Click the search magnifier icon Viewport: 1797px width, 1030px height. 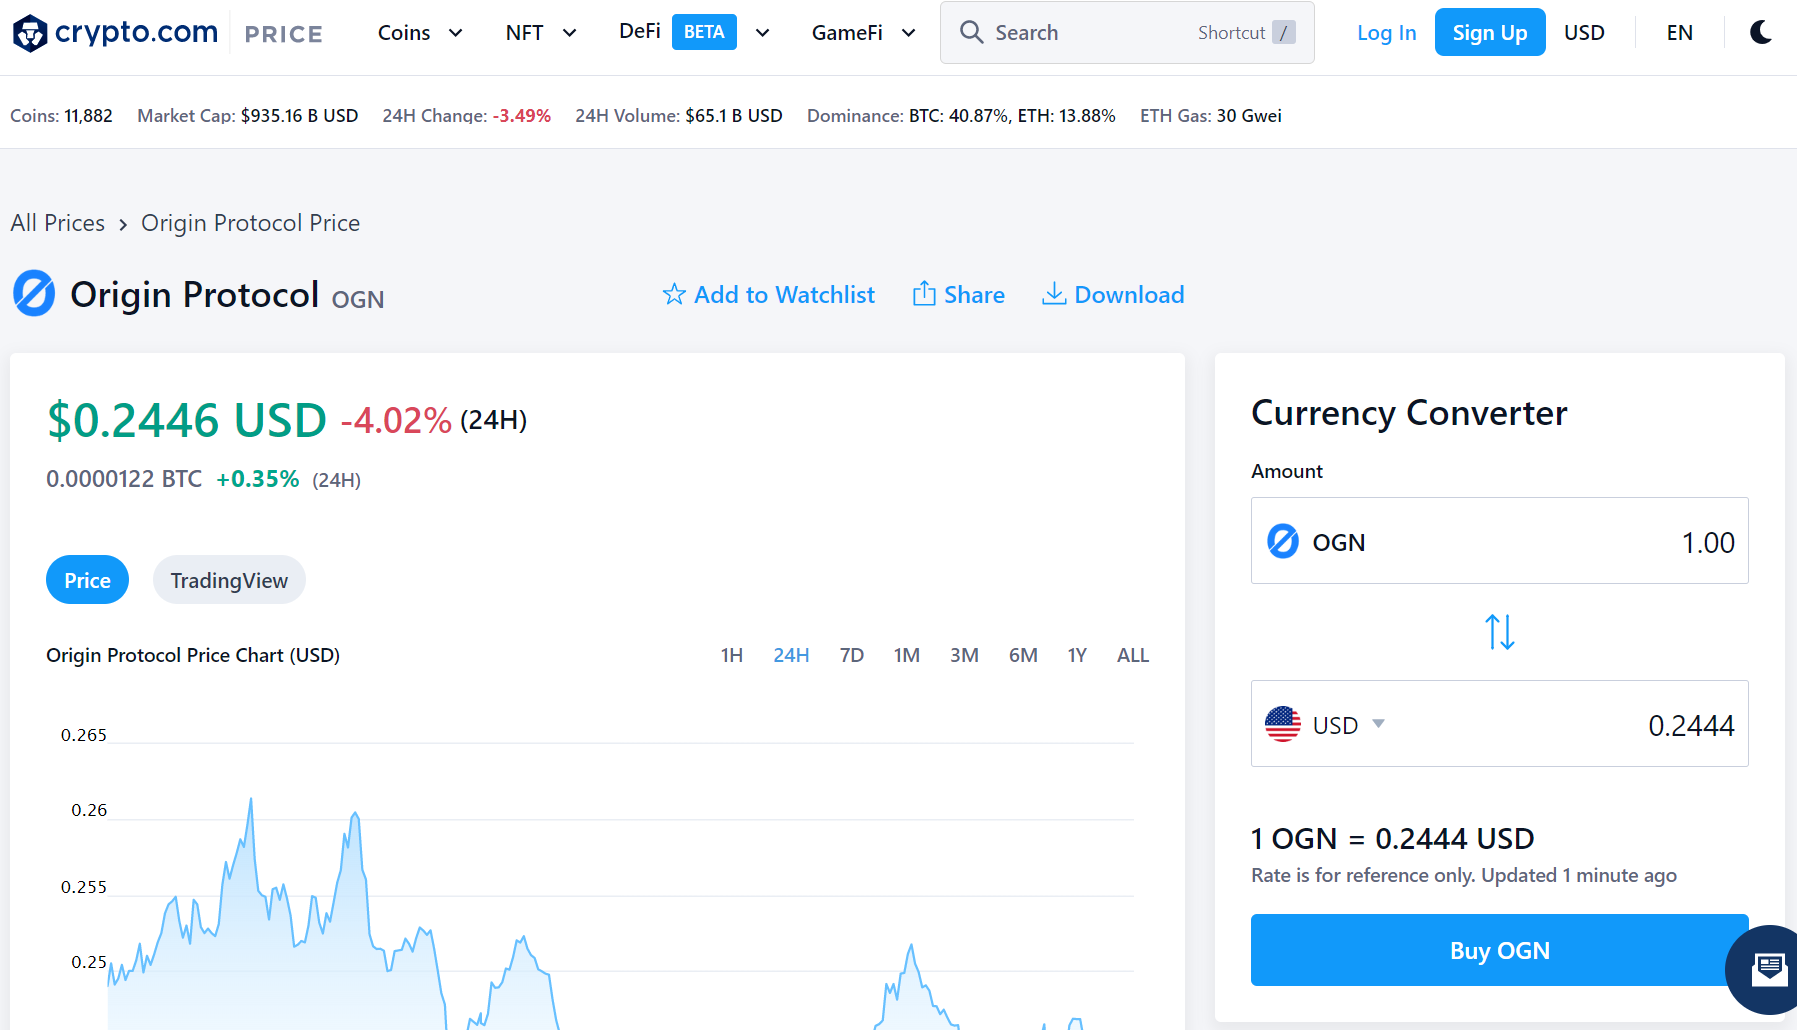click(971, 32)
